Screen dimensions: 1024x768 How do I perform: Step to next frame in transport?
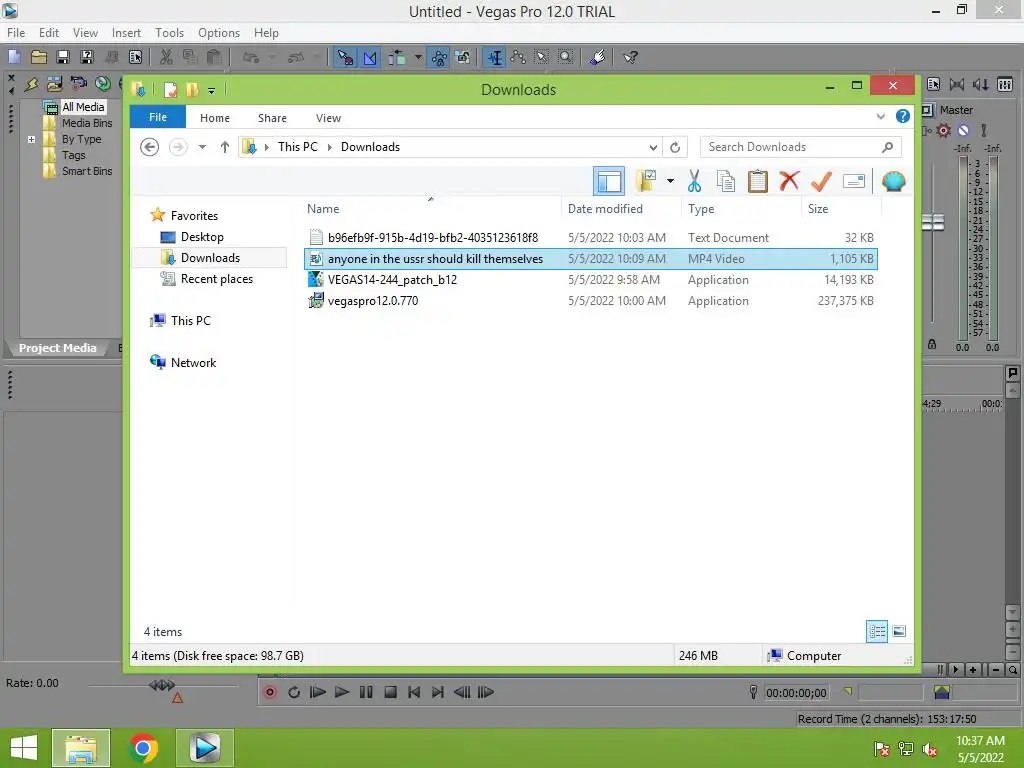486,692
